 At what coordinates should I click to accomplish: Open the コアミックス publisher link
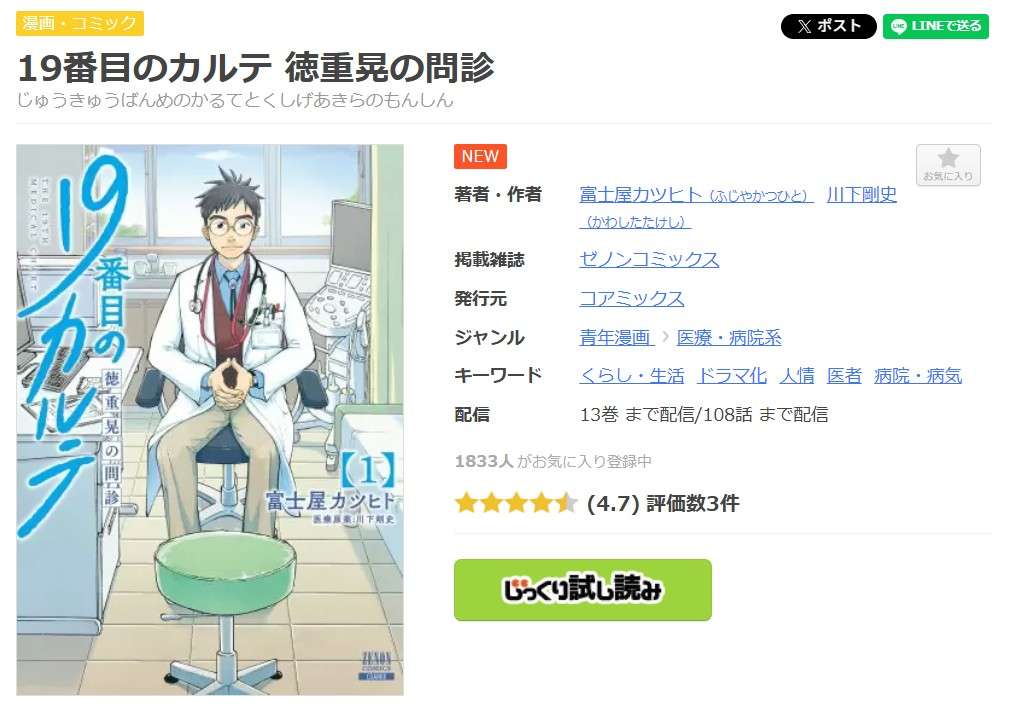click(631, 298)
